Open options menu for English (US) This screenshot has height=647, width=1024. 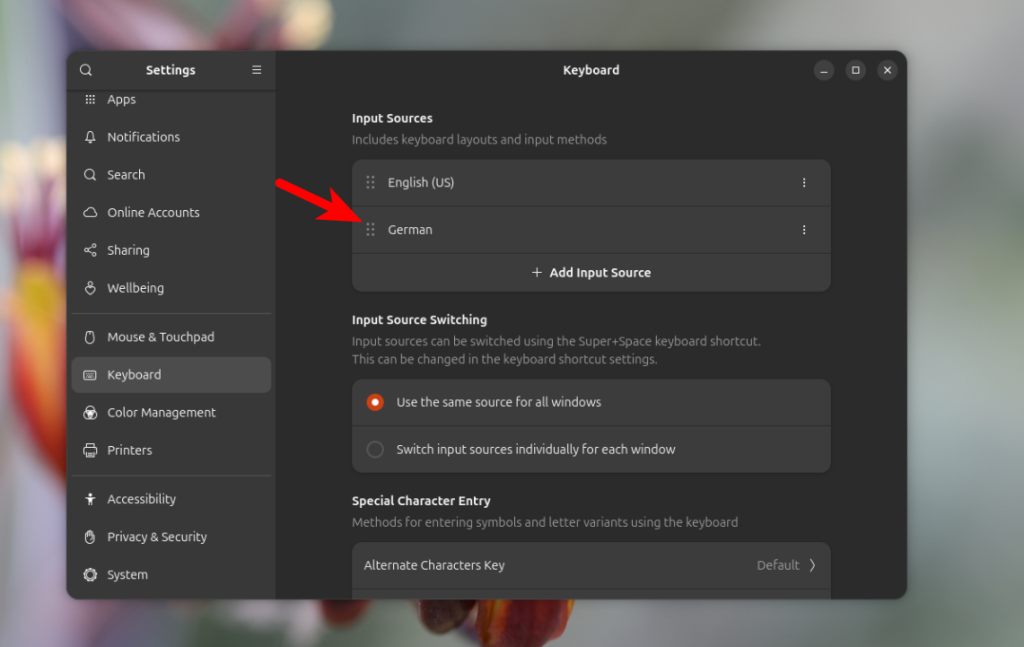click(804, 183)
